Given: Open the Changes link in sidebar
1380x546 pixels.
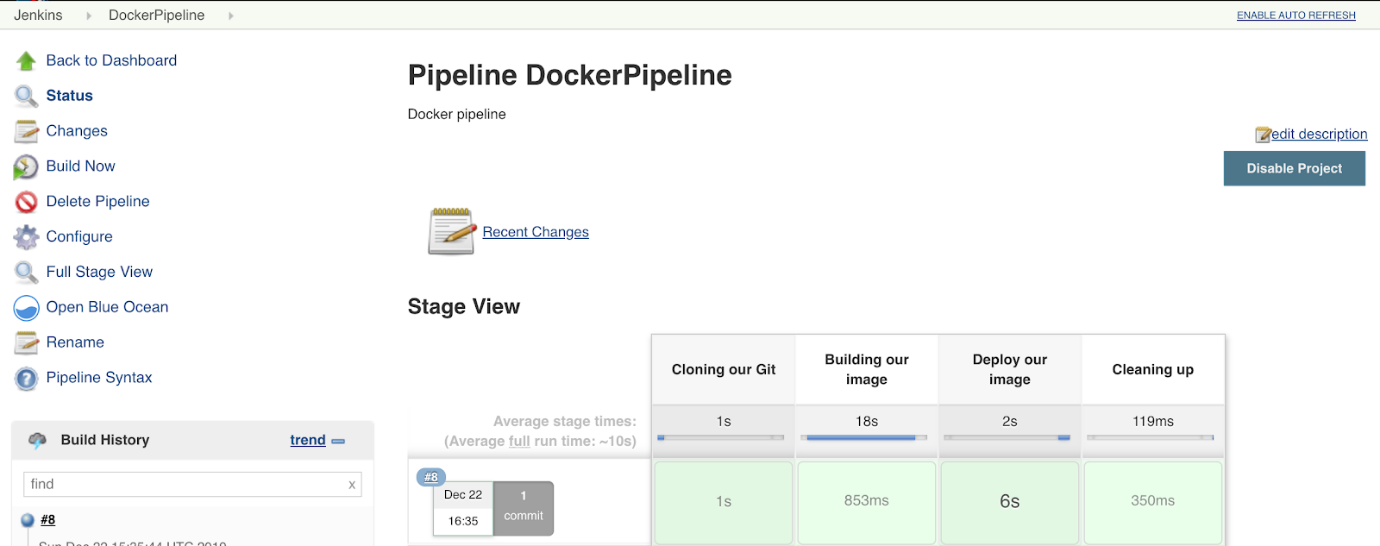Looking at the screenshot, I should coord(76,130).
